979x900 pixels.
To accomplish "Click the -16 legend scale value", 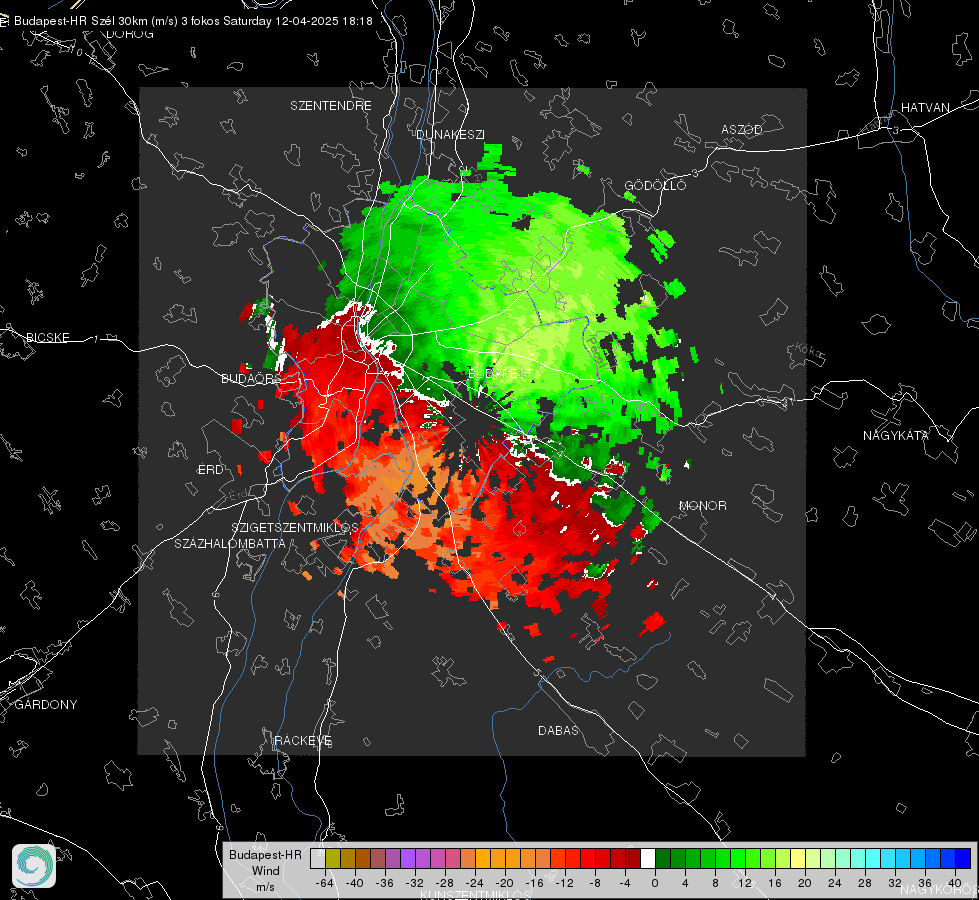I will (534, 883).
